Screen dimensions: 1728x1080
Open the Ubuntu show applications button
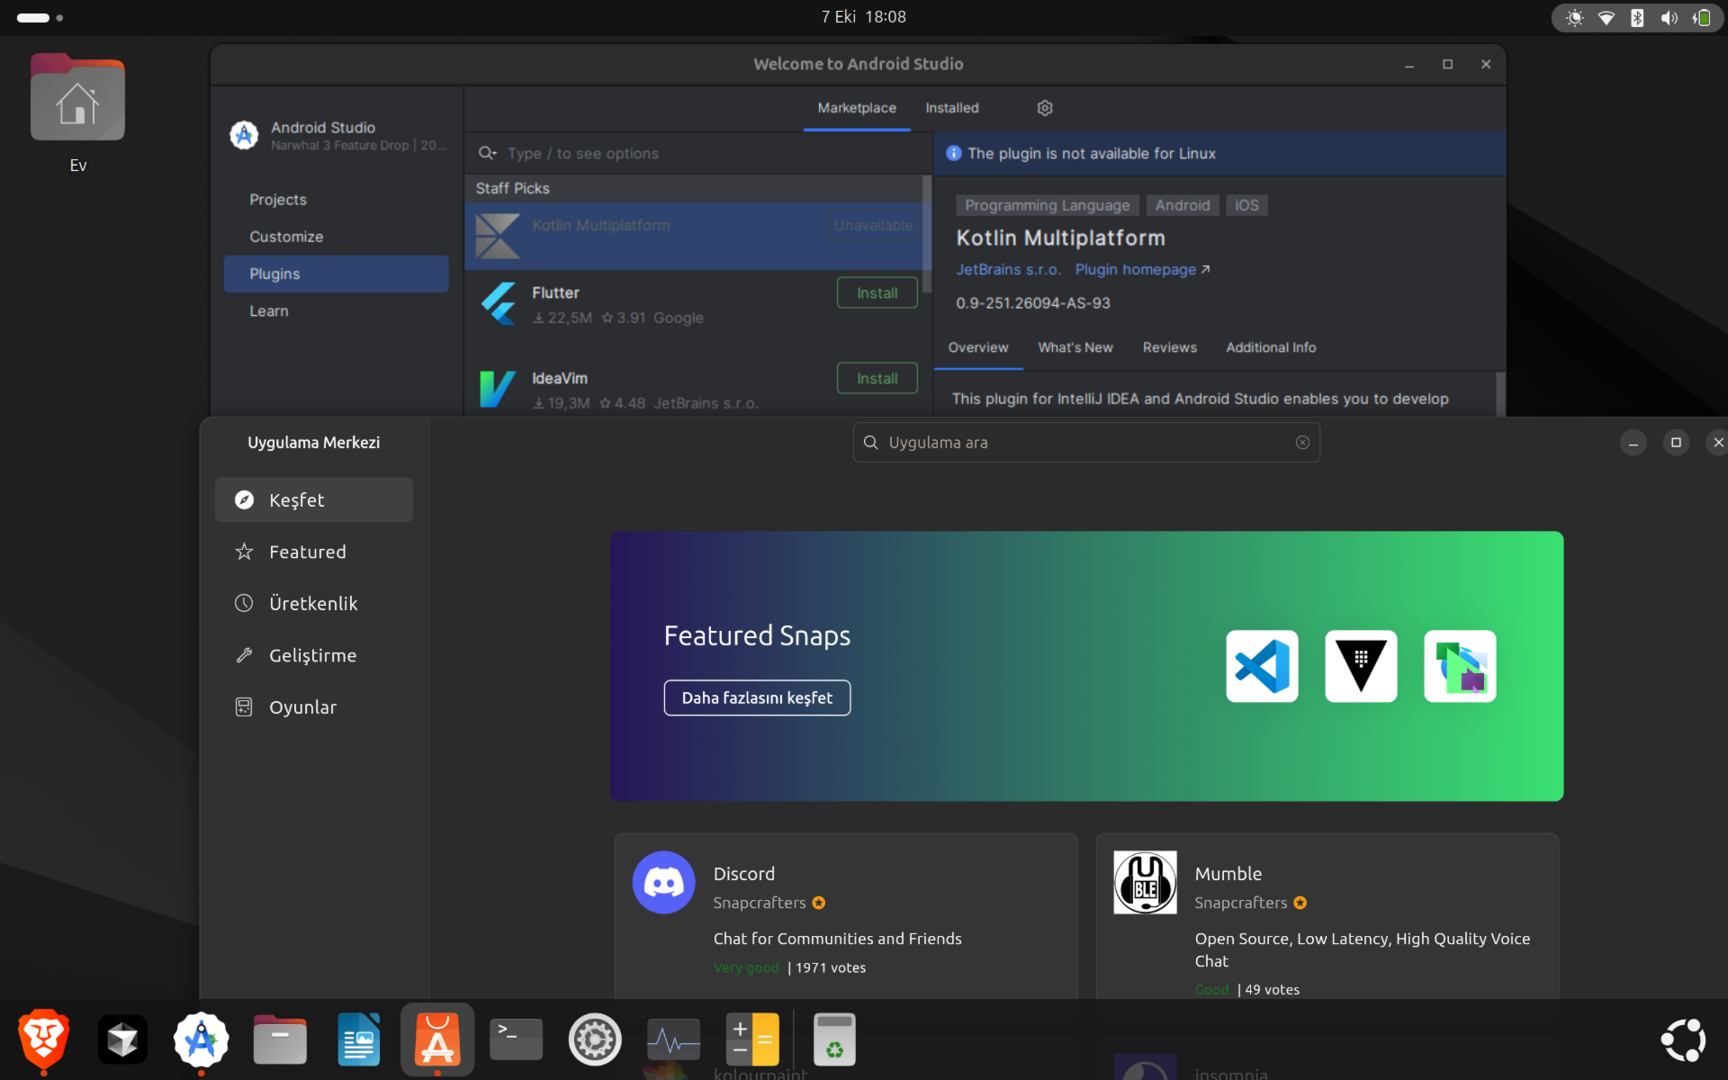point(1684,1040)
